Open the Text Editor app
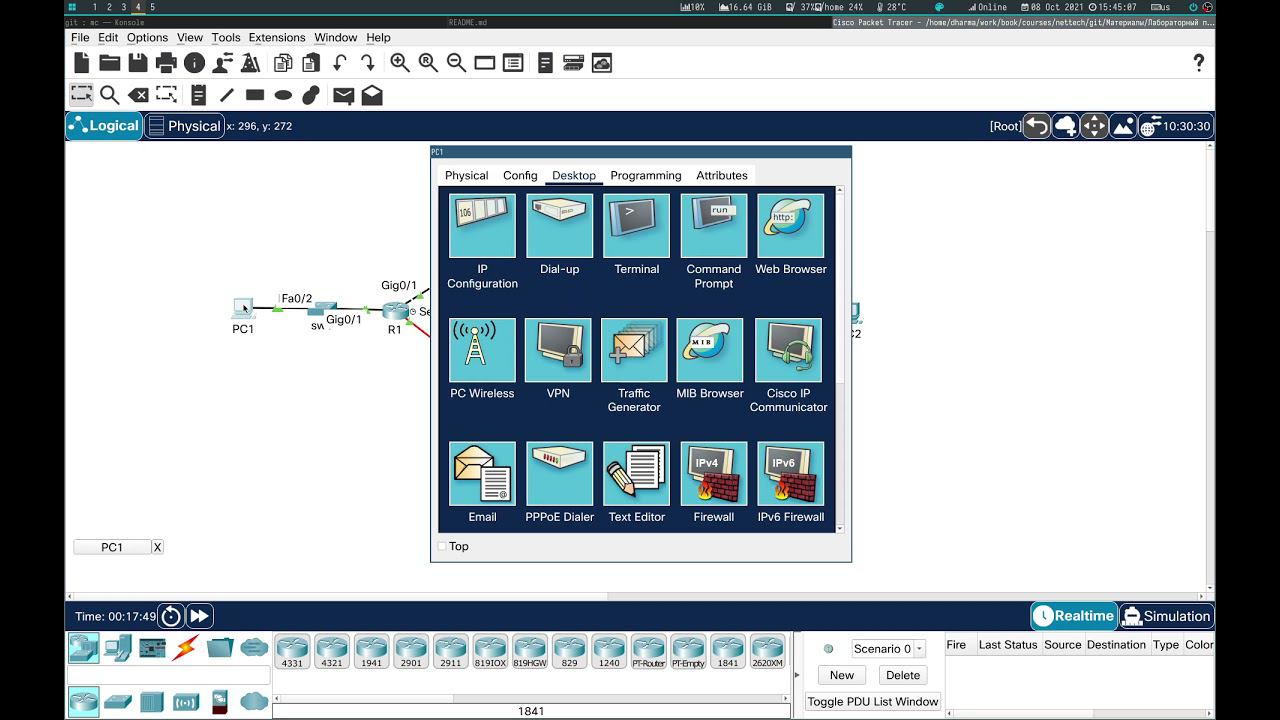 click(x=636, y=474)
